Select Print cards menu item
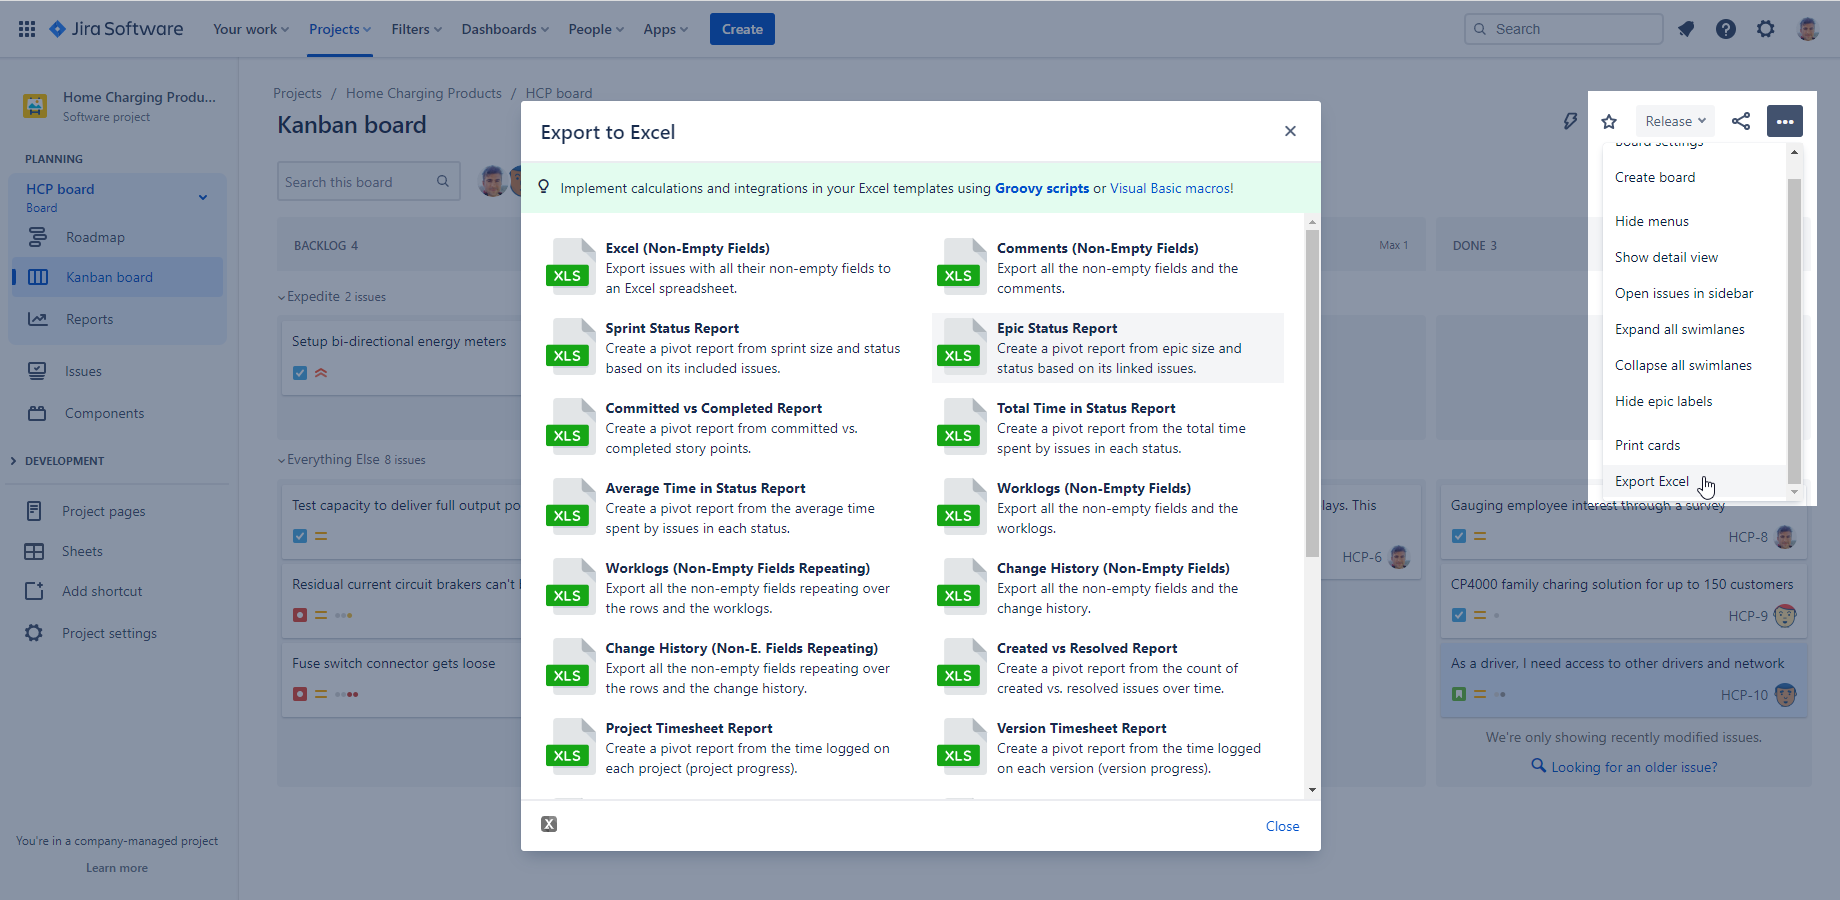1840x900 pixels. pos(1694,445)
